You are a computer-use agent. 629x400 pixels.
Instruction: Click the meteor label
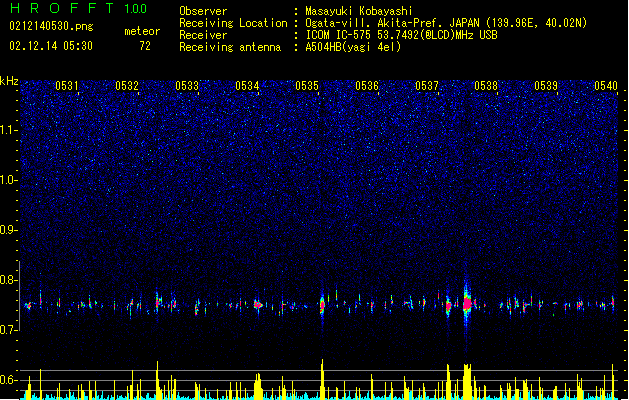(142, 32)
